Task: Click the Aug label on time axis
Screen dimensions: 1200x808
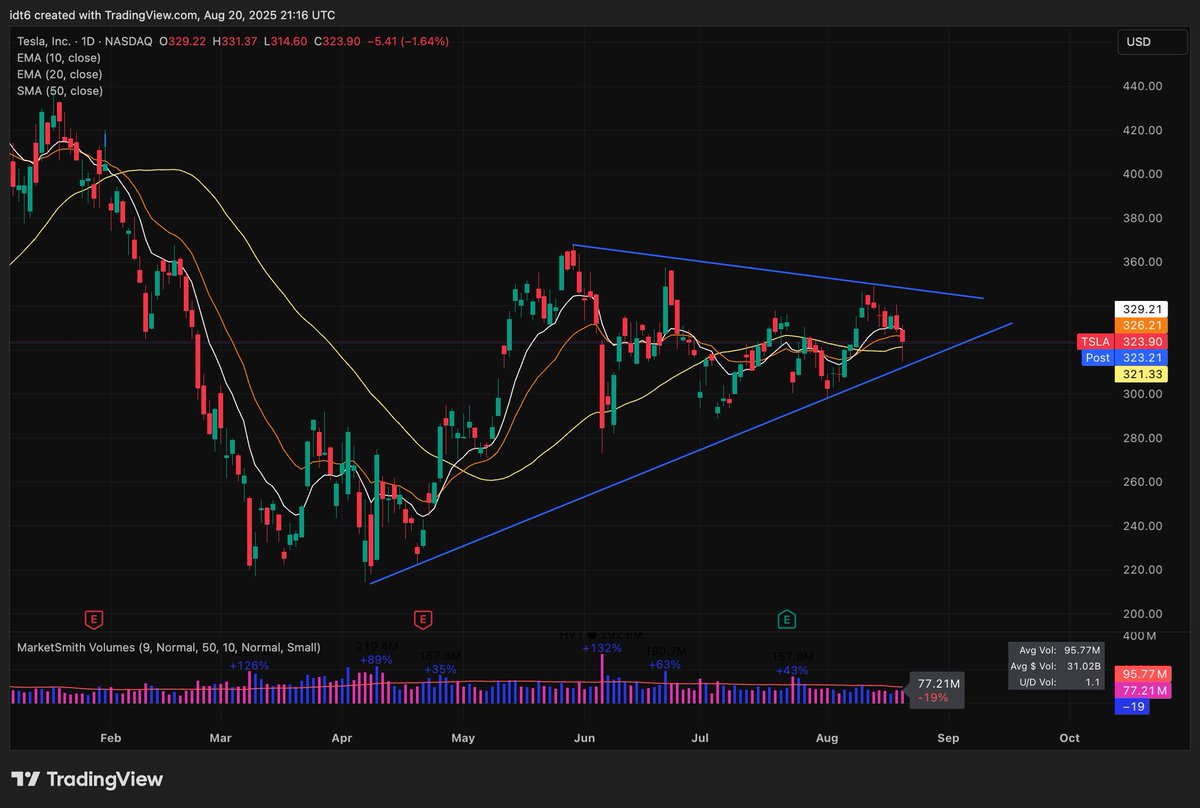Action: [x=828, y=738]
